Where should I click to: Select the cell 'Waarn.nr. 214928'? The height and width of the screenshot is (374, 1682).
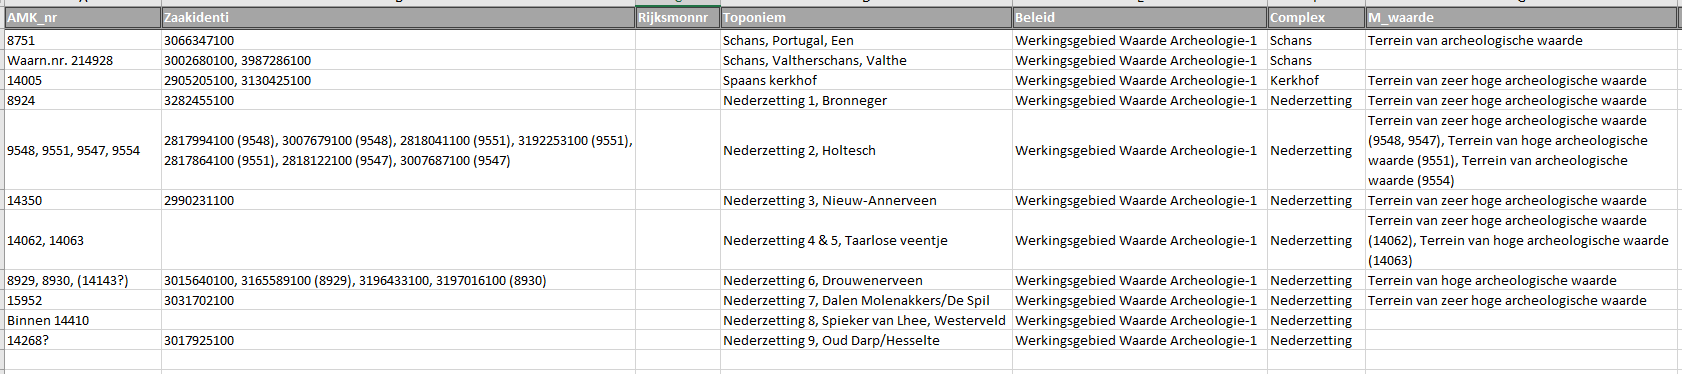click(83, 60)
